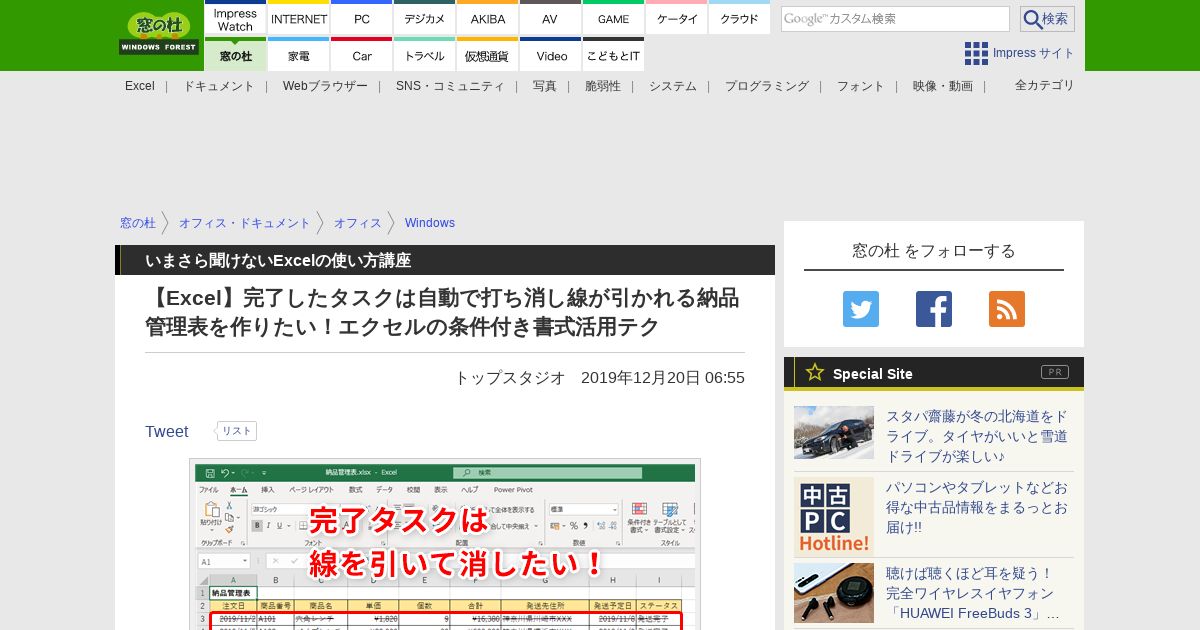Click 窓の杜 breadcrumb link
This screenshot has width=1200, height=630.
(x=138, y=223)
